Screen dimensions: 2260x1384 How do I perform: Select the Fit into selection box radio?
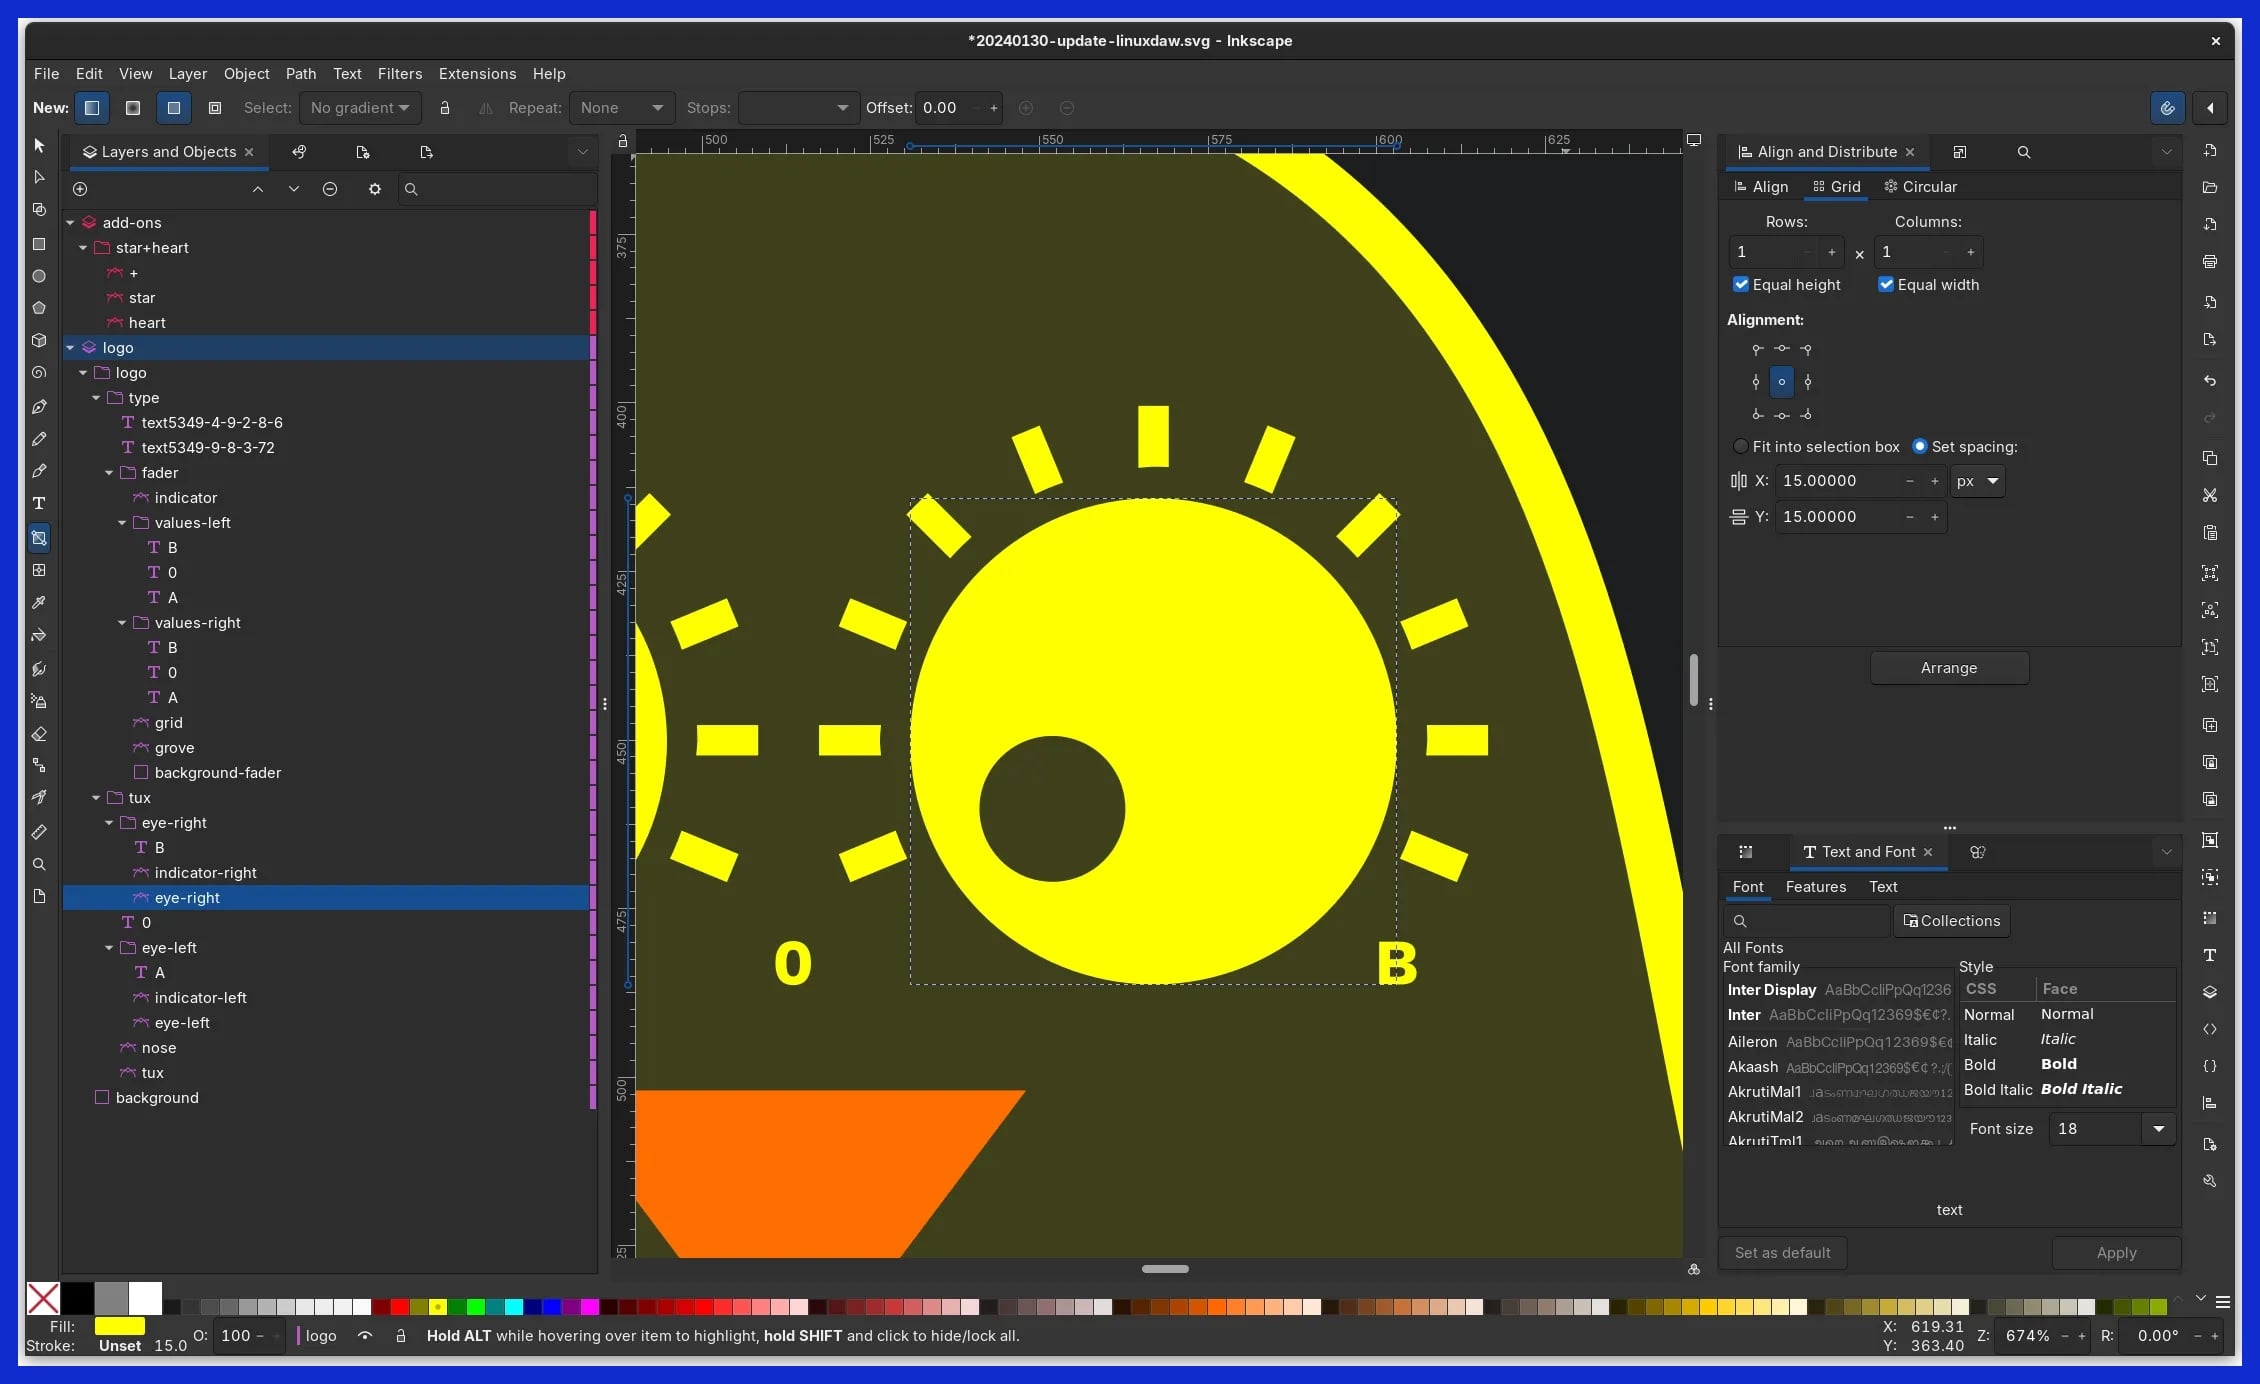click(x=1741, y=446)
